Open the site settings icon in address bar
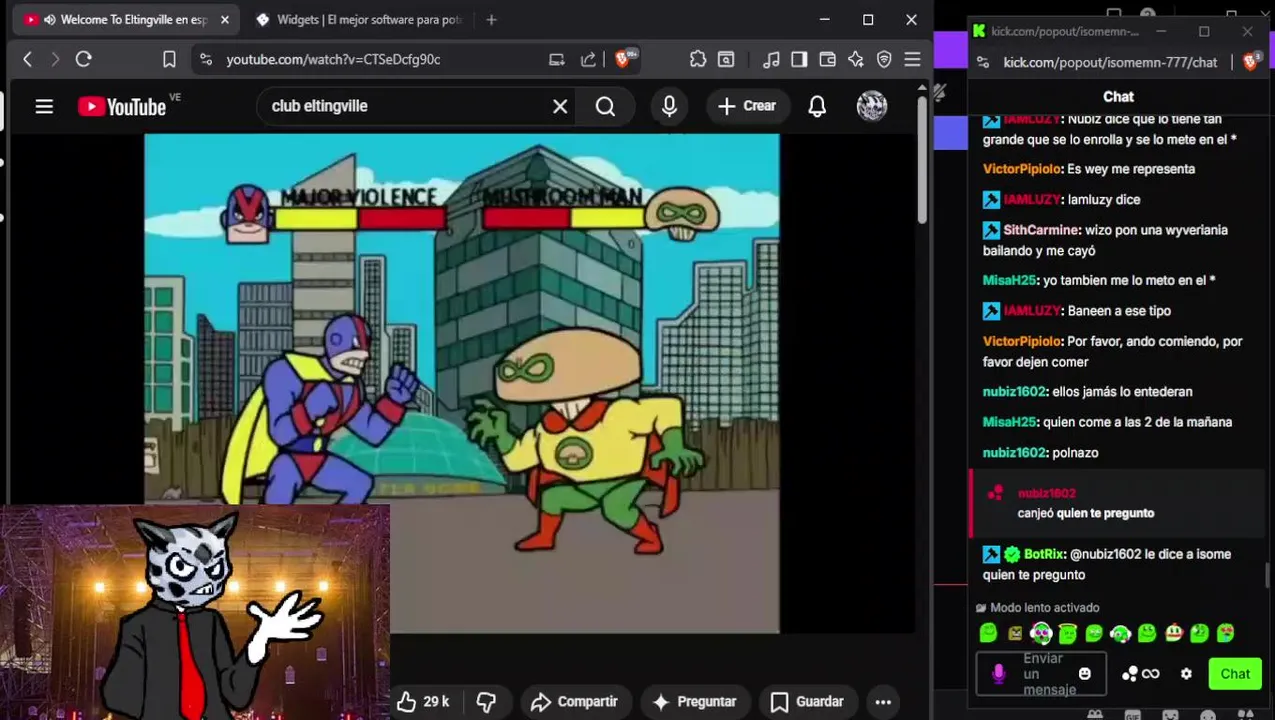This screenshot has width=1275, height=720. [205, 60]
